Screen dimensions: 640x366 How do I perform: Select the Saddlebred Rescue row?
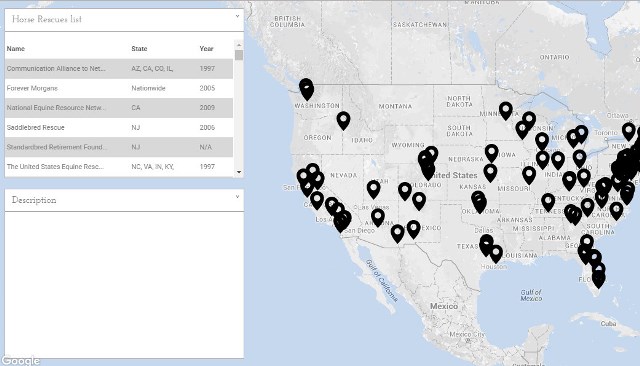point(119,127)
